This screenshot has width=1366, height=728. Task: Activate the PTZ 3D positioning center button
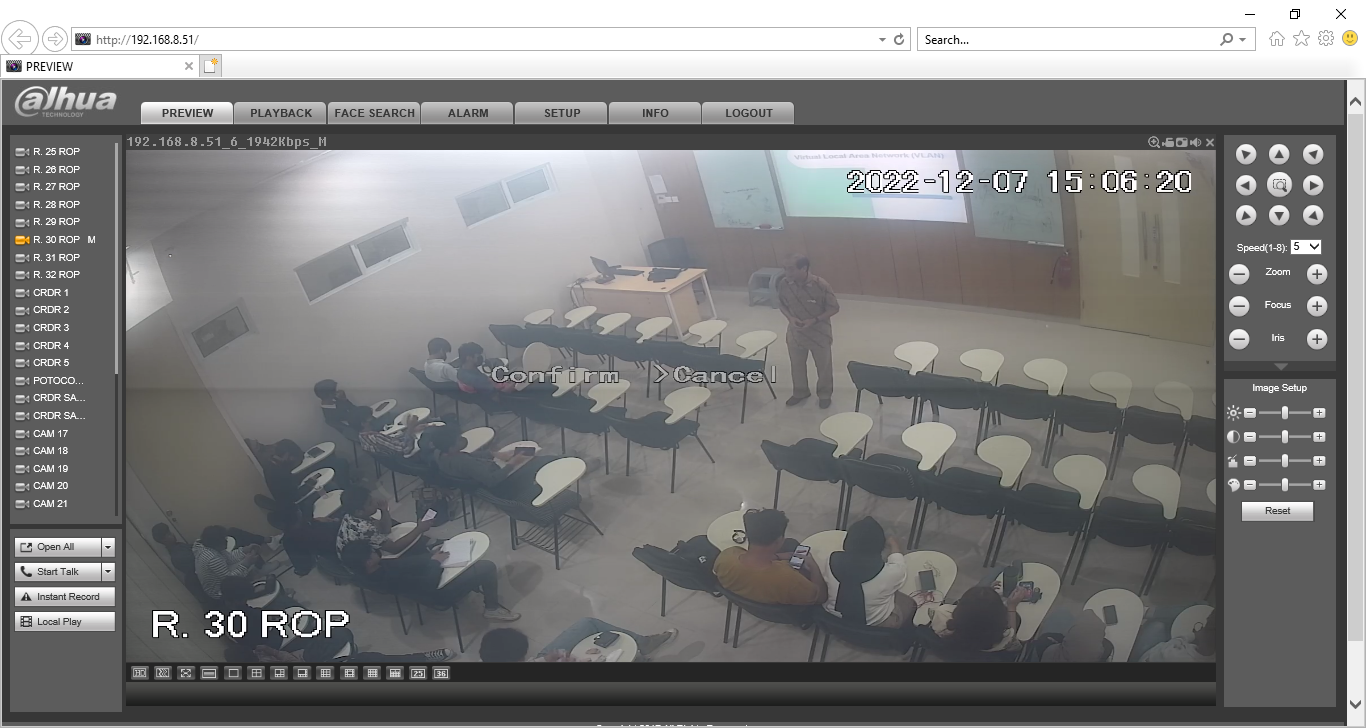[x=1279, y=185]
